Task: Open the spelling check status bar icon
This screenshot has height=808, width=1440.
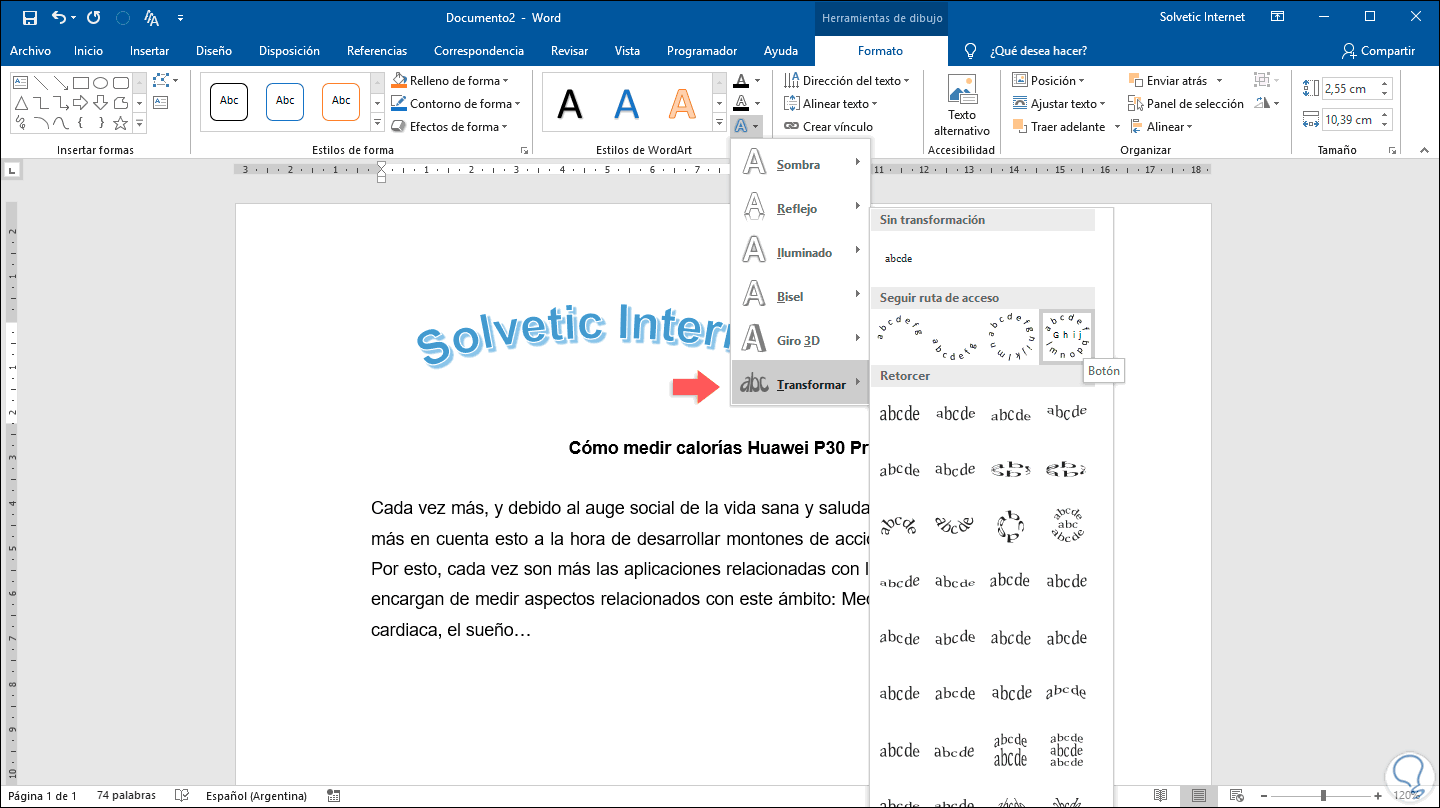Action: [x=182, y=796]
